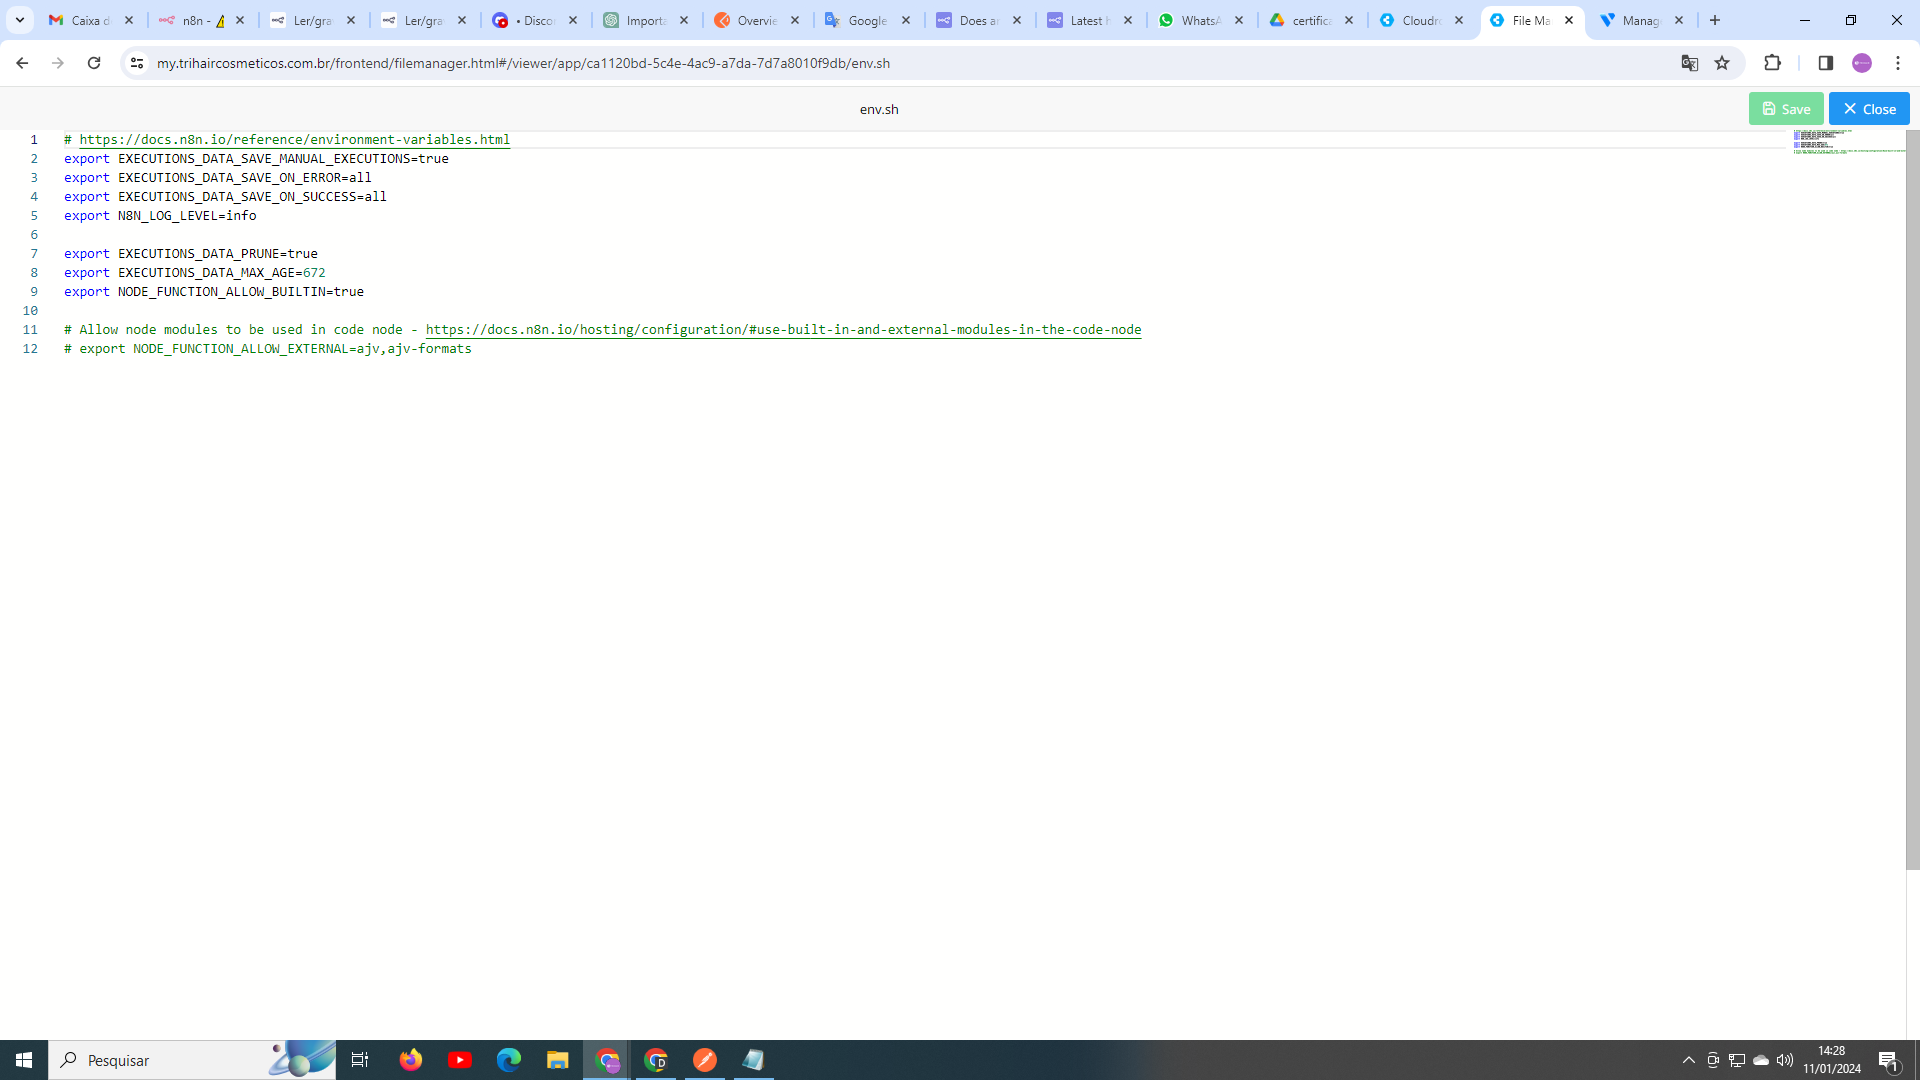The height and width of the screenshot is (1080, 1920).
Task: Open the Chrome profile avatar
Action: coord(1862,63)
